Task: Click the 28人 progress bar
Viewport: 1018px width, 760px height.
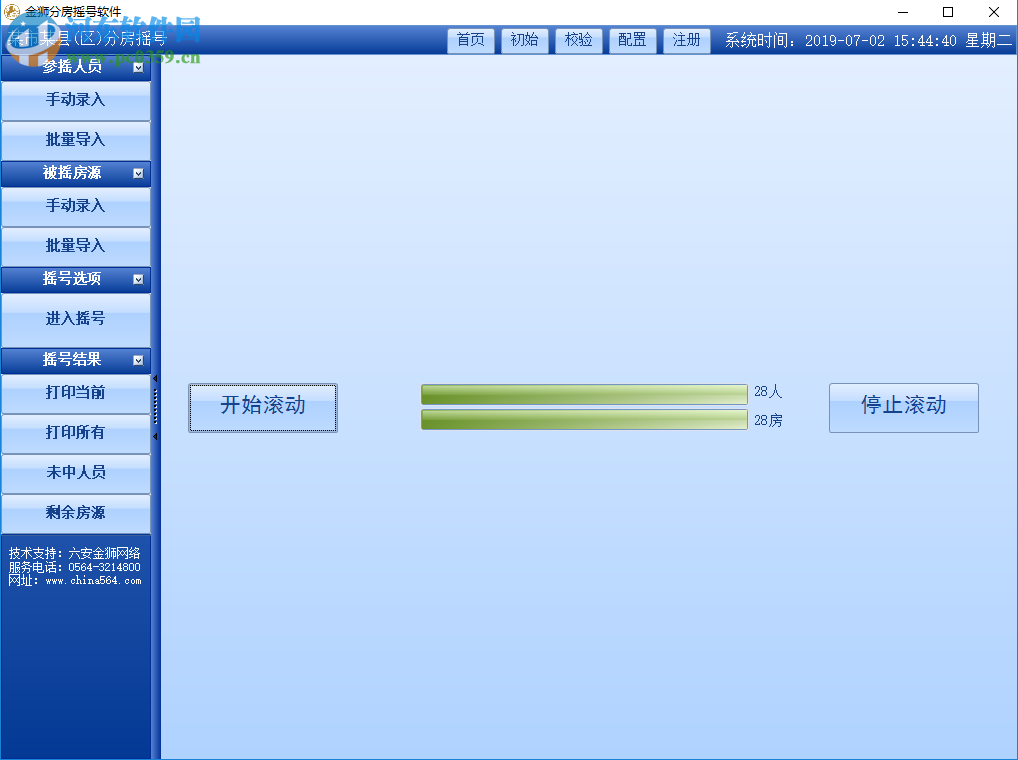Action: [x=584, y=394]
